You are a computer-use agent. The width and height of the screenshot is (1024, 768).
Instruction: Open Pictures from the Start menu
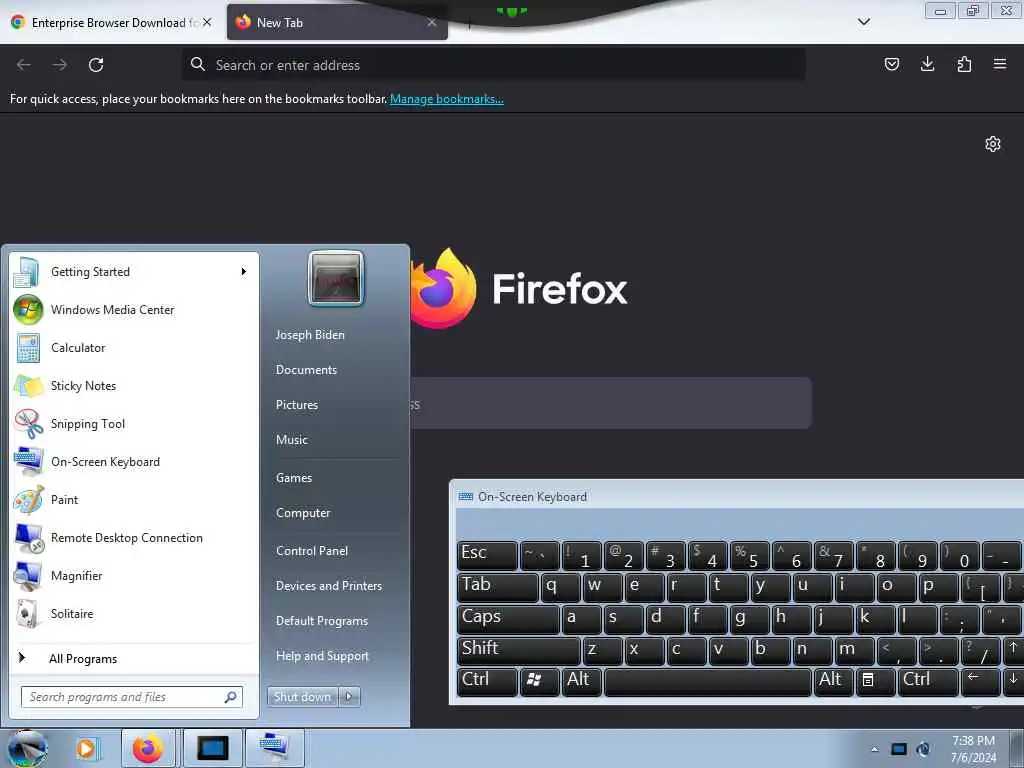296,405
